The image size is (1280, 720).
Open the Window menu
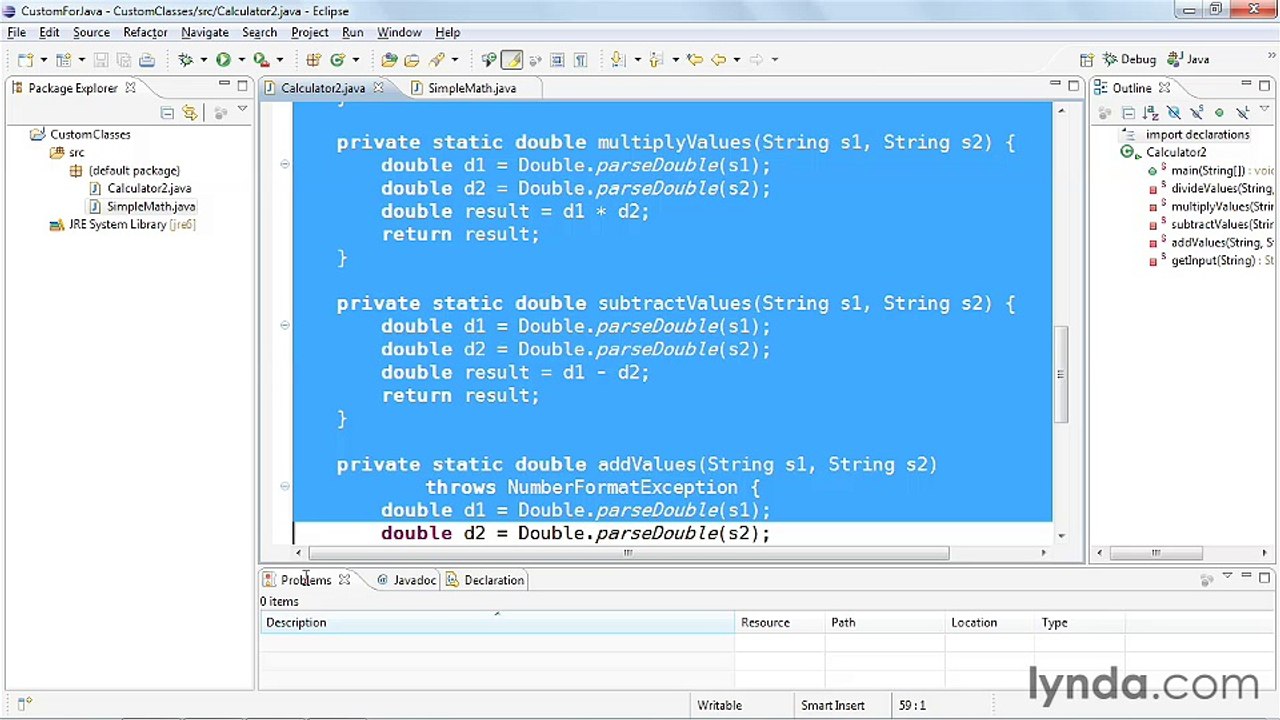pyautogui.click(x=399, y=32)
